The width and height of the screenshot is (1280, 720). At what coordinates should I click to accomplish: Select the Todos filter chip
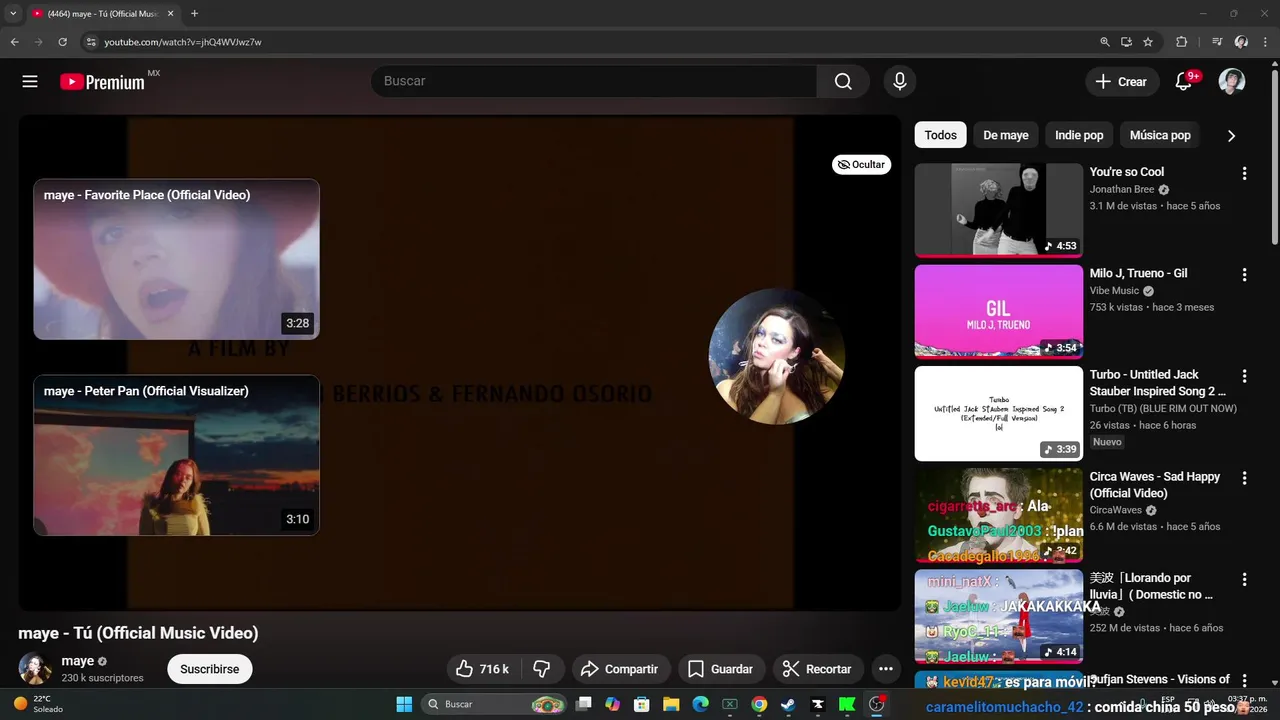click(940, 135)
